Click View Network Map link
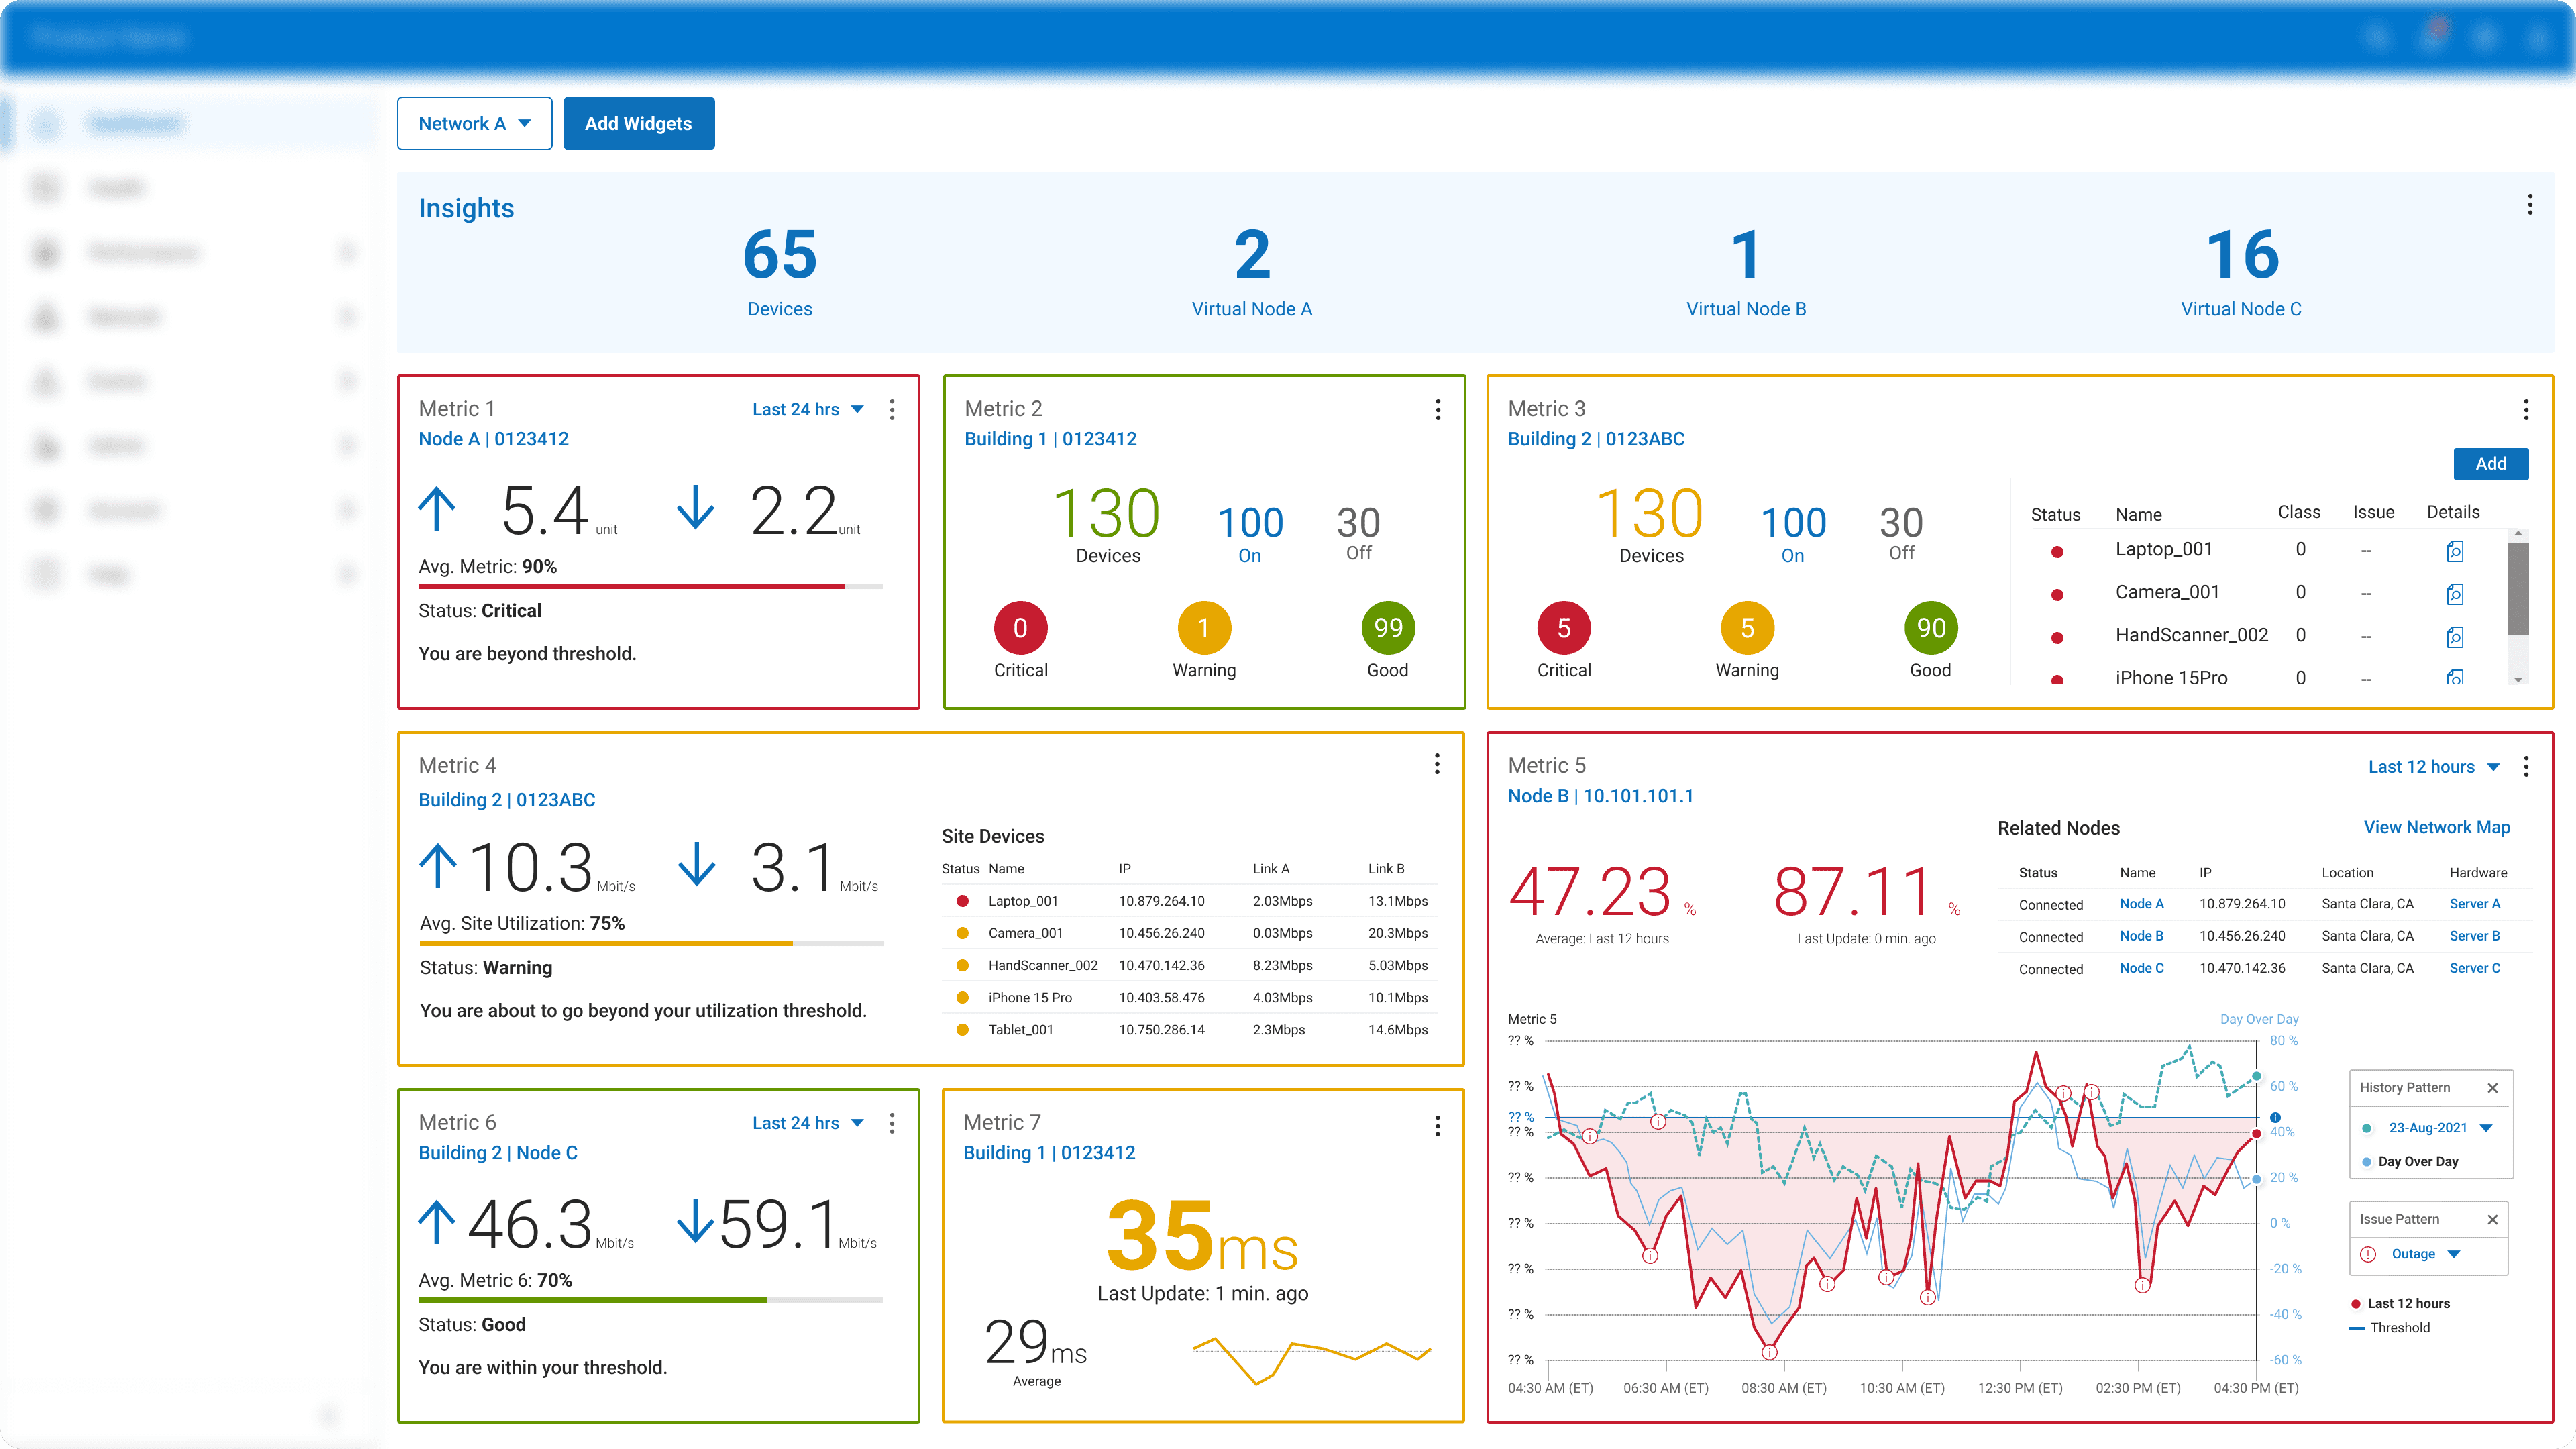Image resolution: width=2576 pixels, height=1449 pixels. tap(2436, 827)
